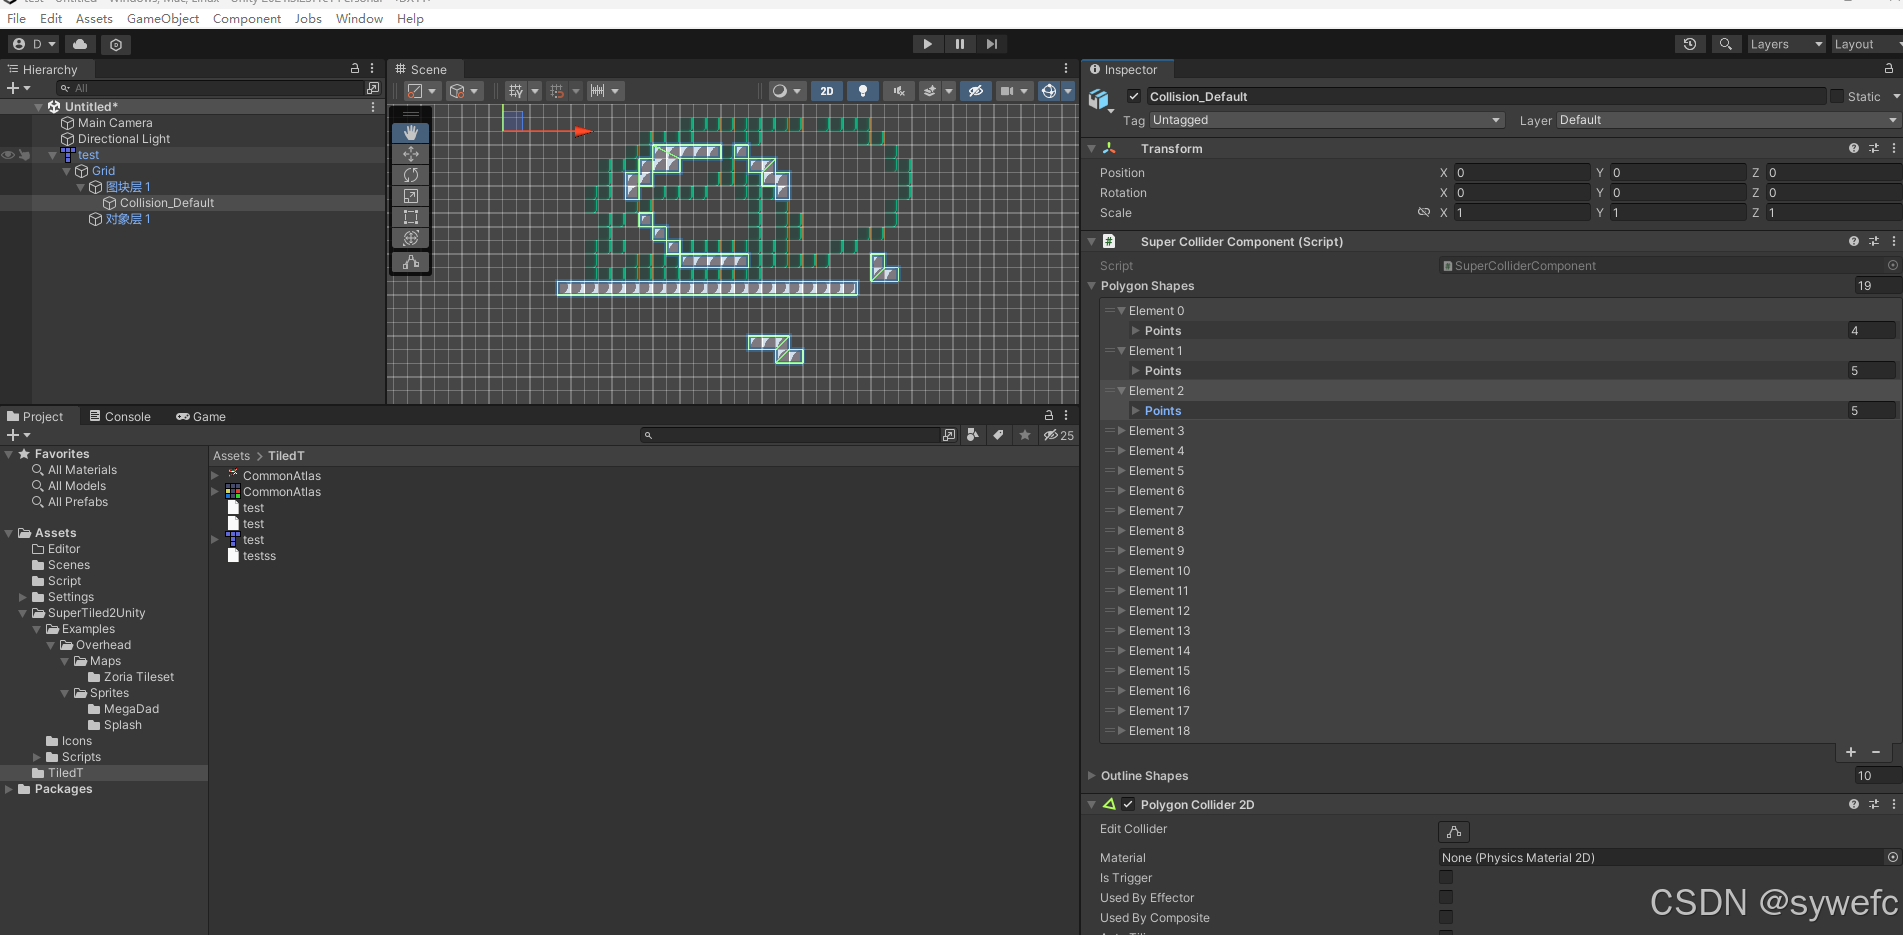Select the Rotate tool in Scene toolbar
The image size is (1903, 935).
411,175
